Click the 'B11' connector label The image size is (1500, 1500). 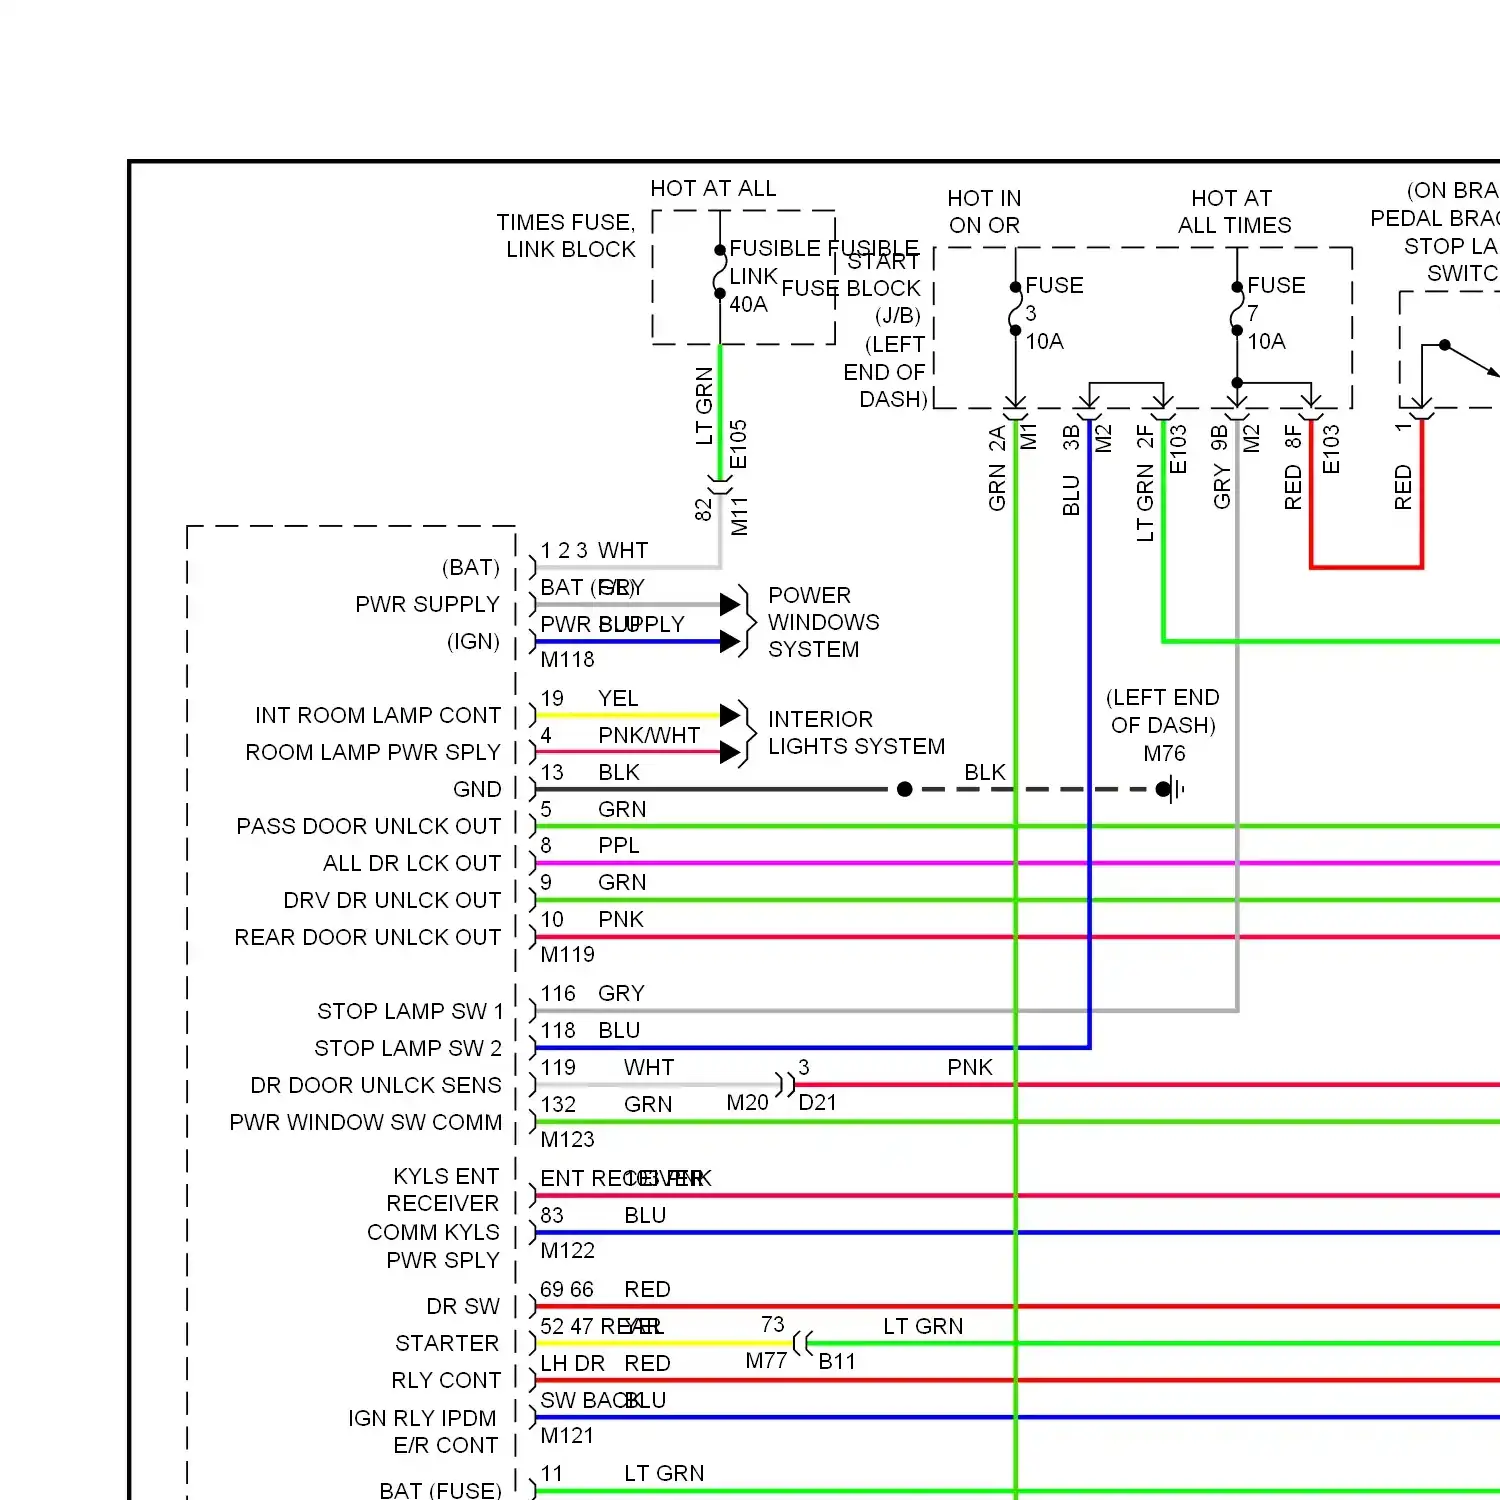tap(837, 1361)
